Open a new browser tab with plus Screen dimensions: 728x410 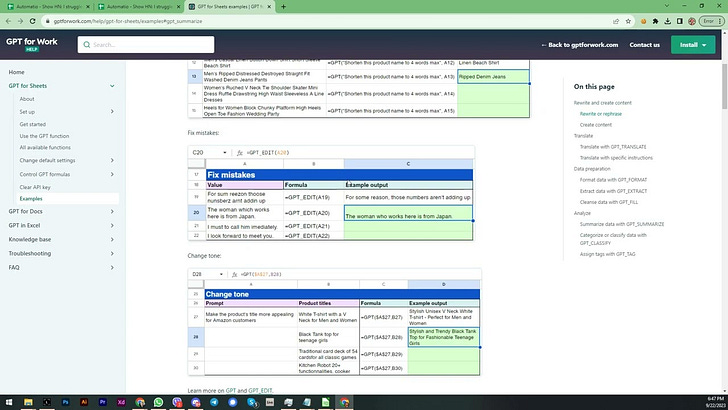click(x=283, y=7)
